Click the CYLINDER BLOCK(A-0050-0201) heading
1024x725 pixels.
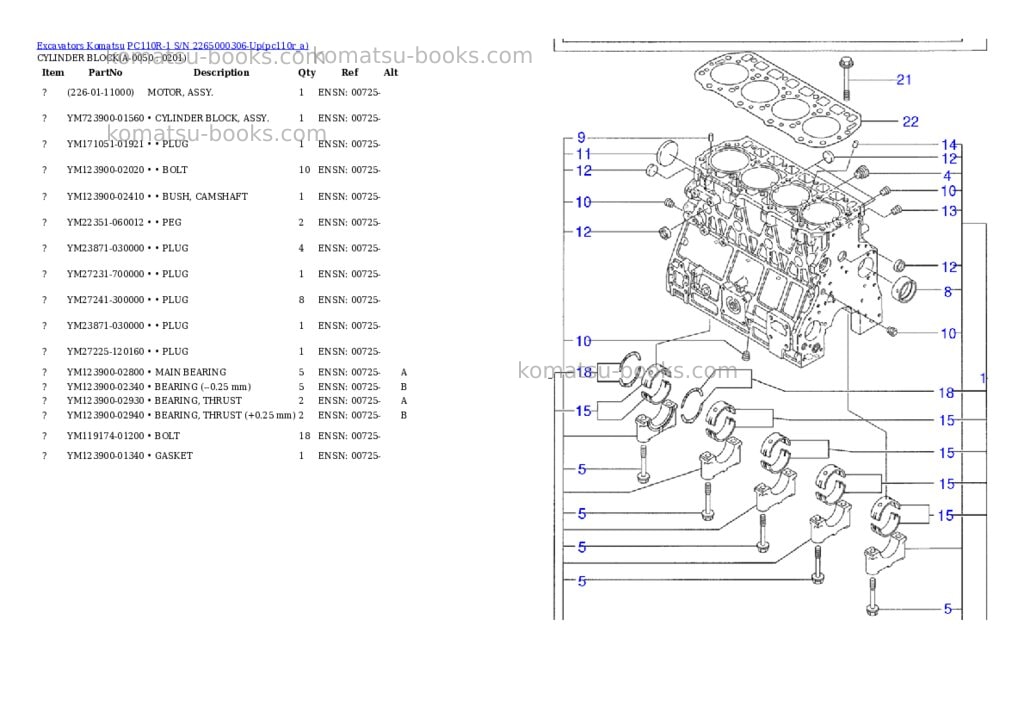point(112,57)
